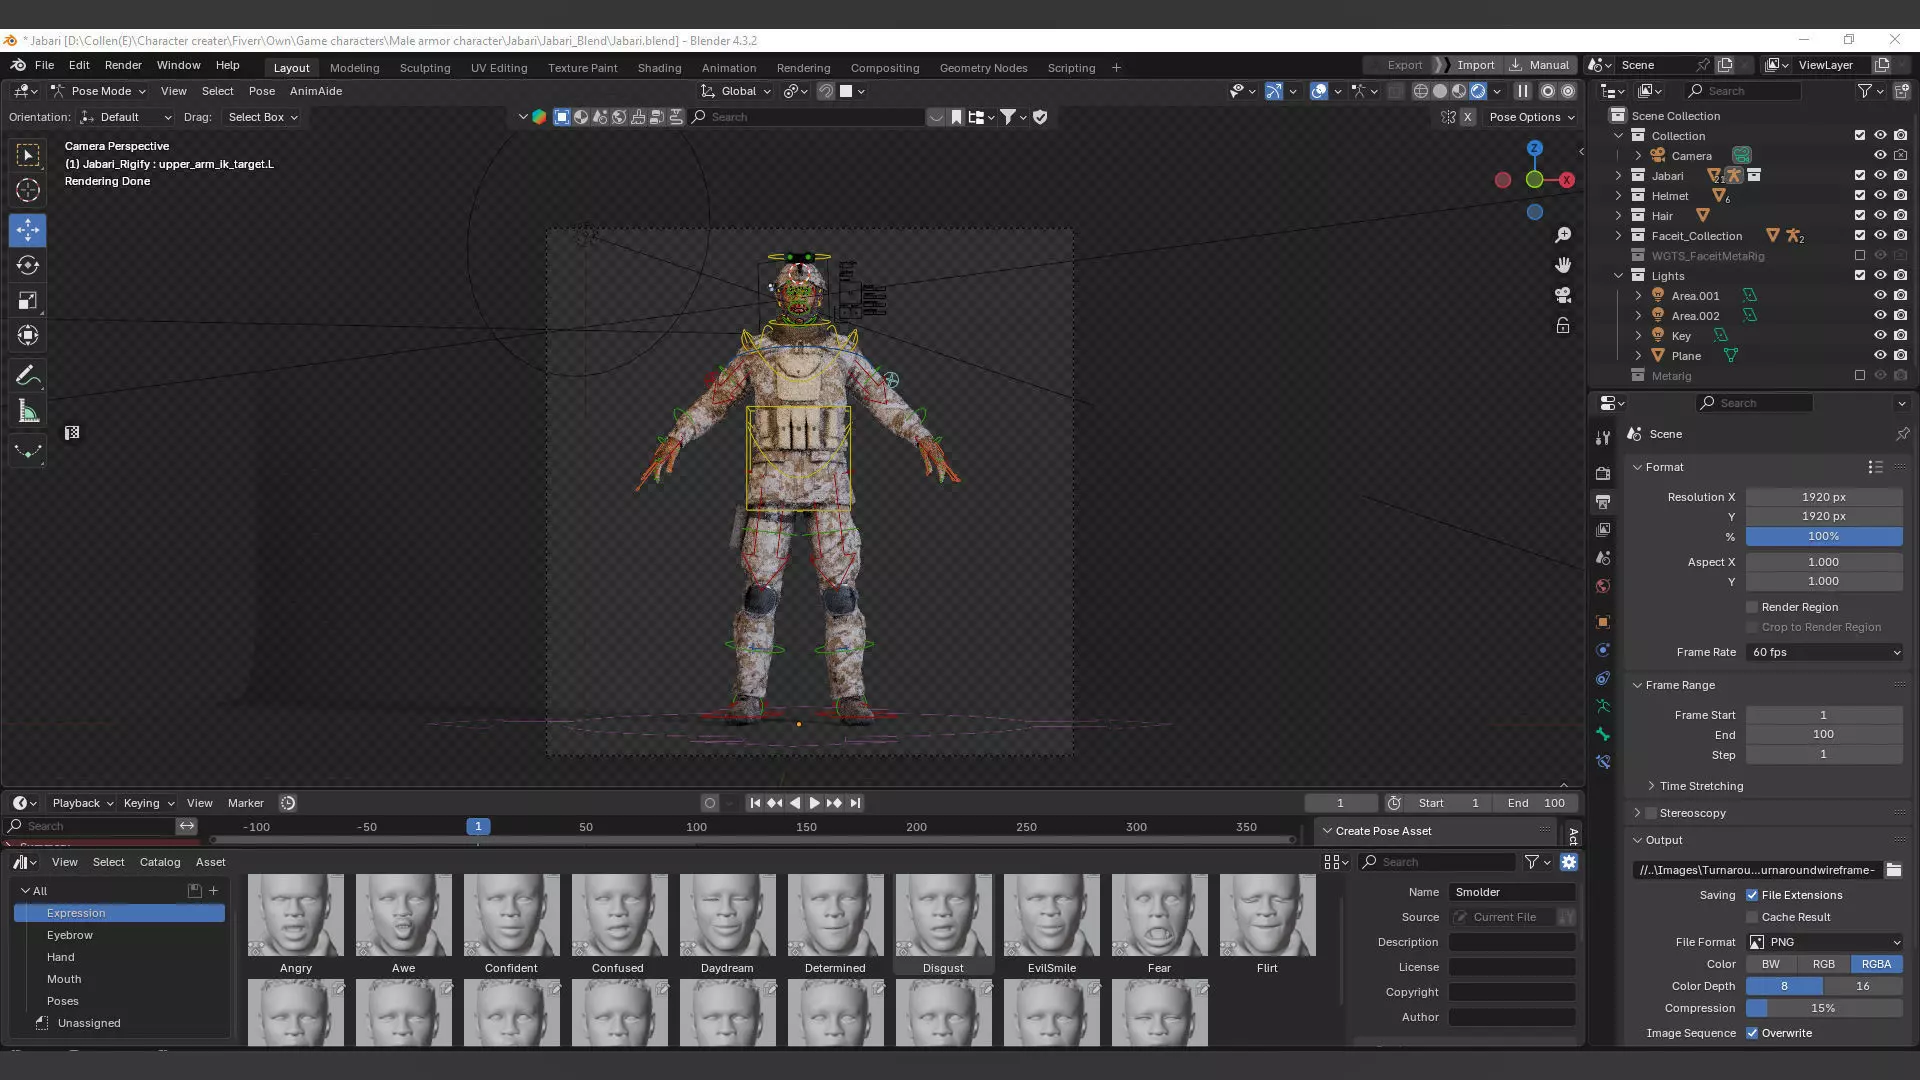
Task: Open output folder browse icon
Action: (x=1893, y=870)
